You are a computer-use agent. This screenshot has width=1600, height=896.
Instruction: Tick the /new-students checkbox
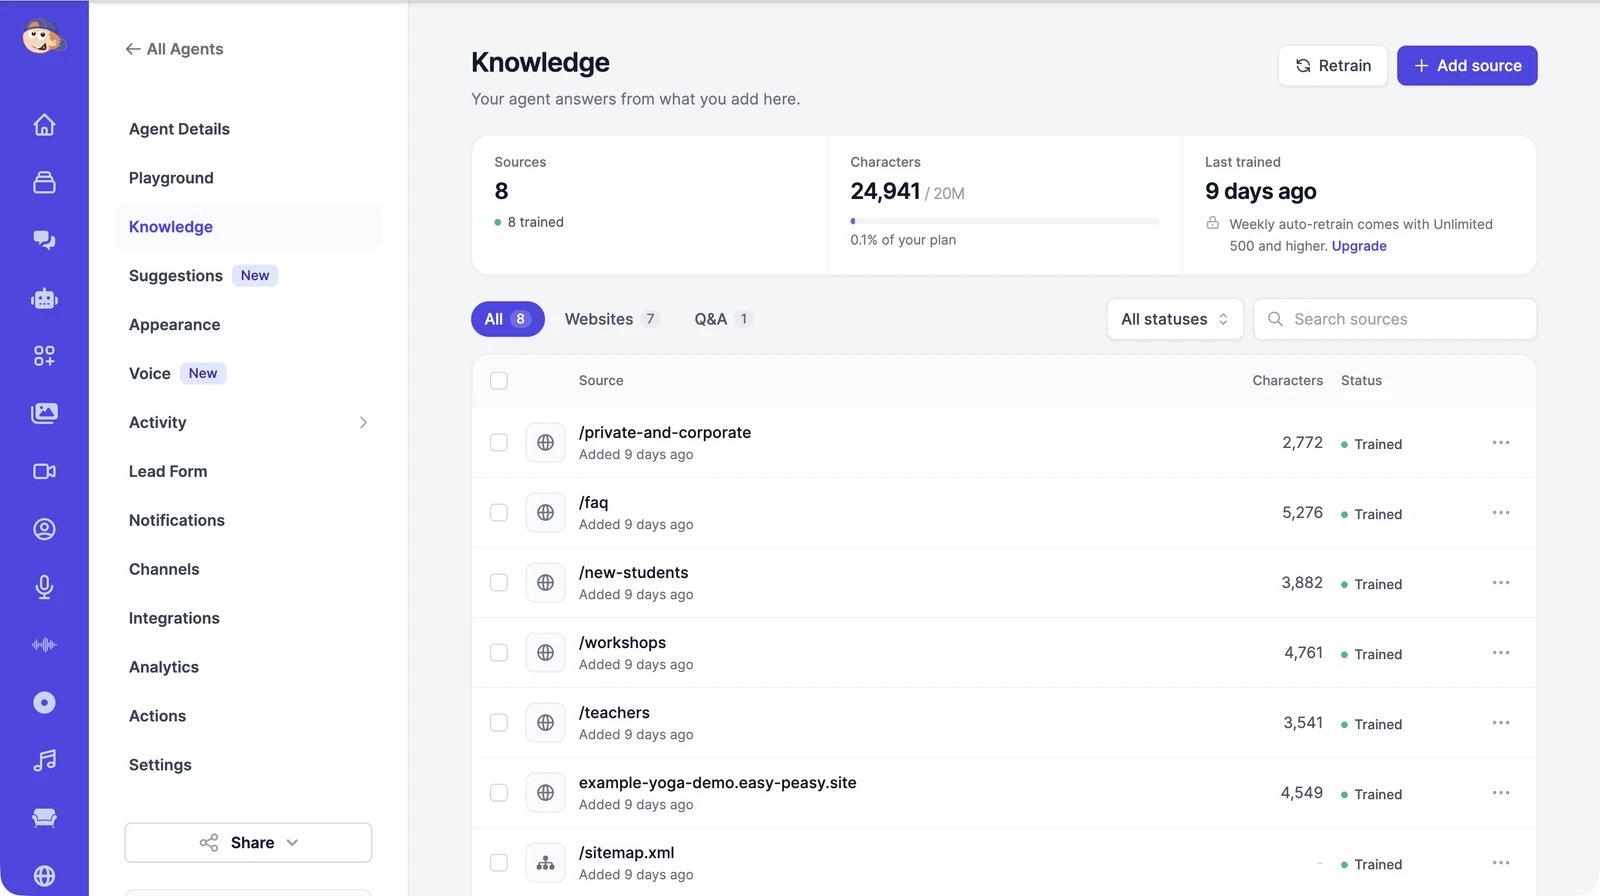[499, 583]
